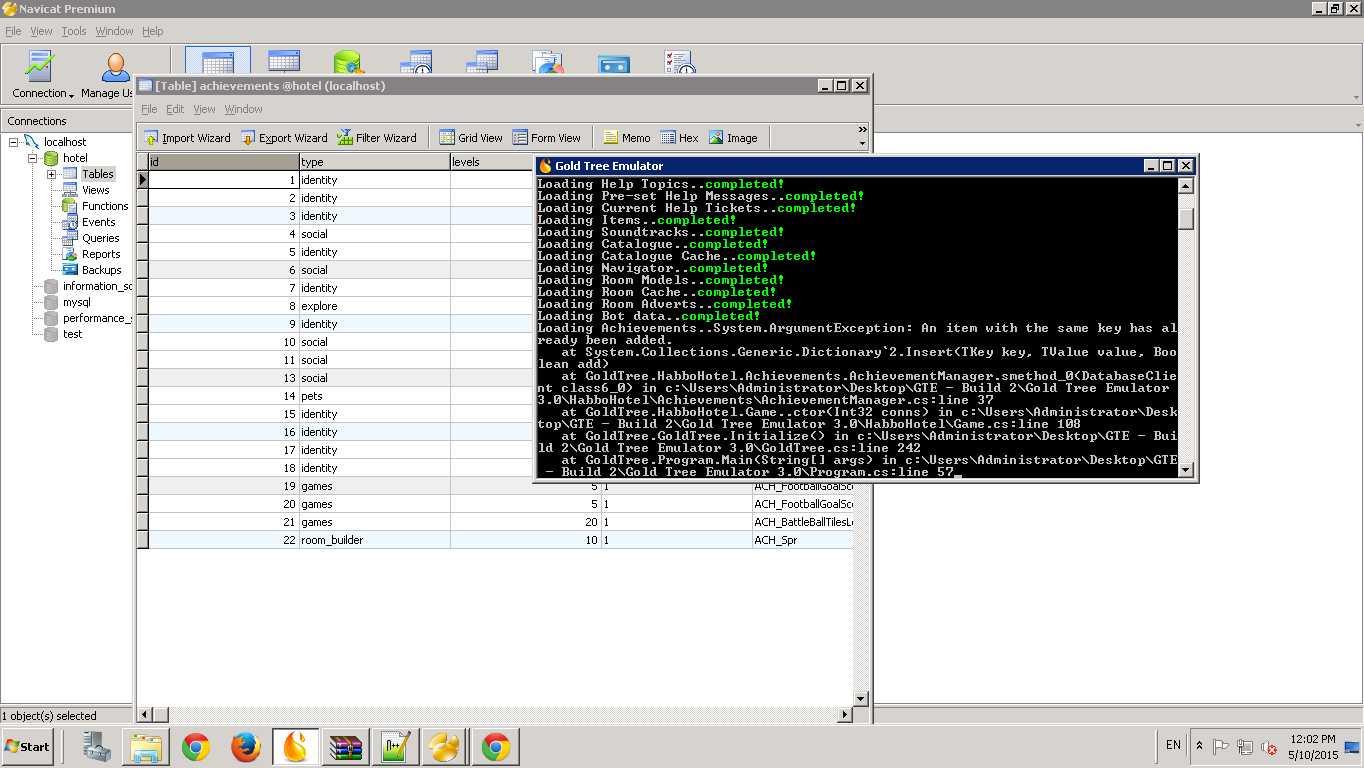Open WinRAR from the taskbar
Screen dimensions: 1364x768
(345, 747)
